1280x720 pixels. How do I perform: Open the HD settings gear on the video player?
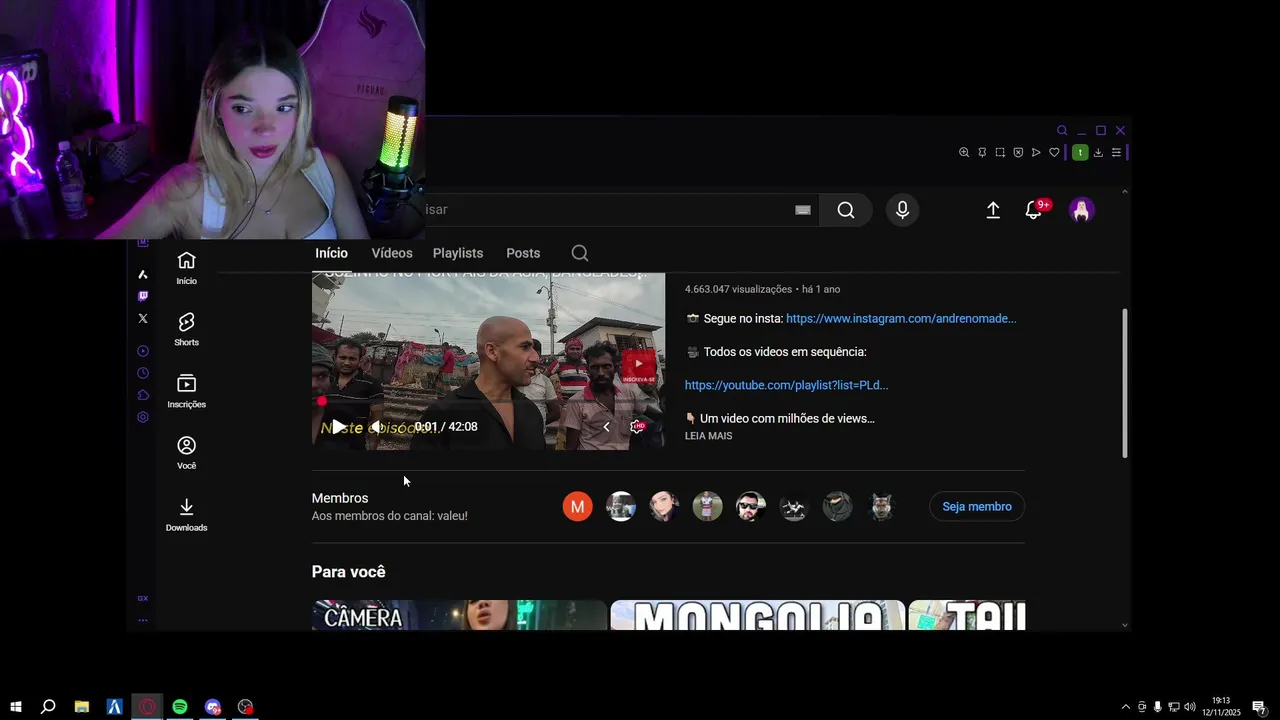point(637,427)
